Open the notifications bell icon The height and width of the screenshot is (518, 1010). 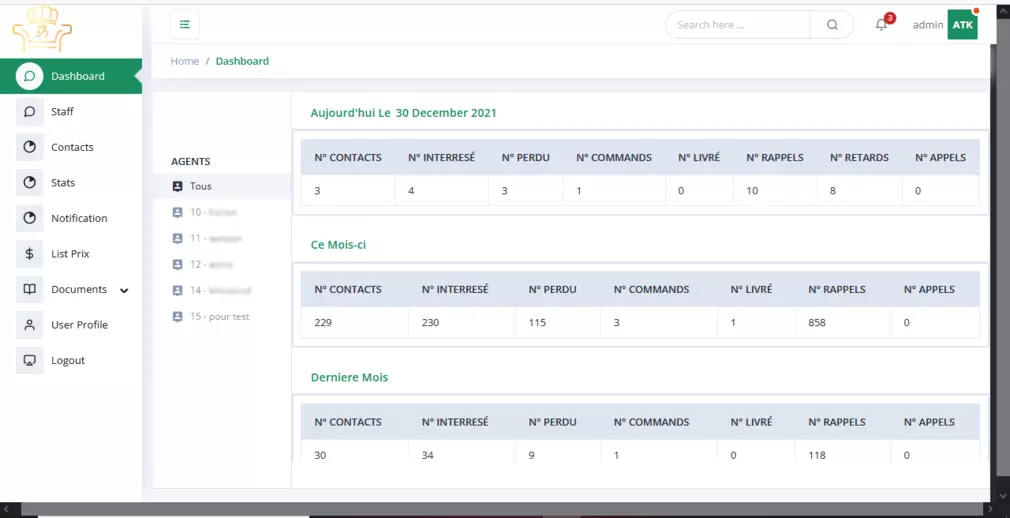(x=881, y=25)
